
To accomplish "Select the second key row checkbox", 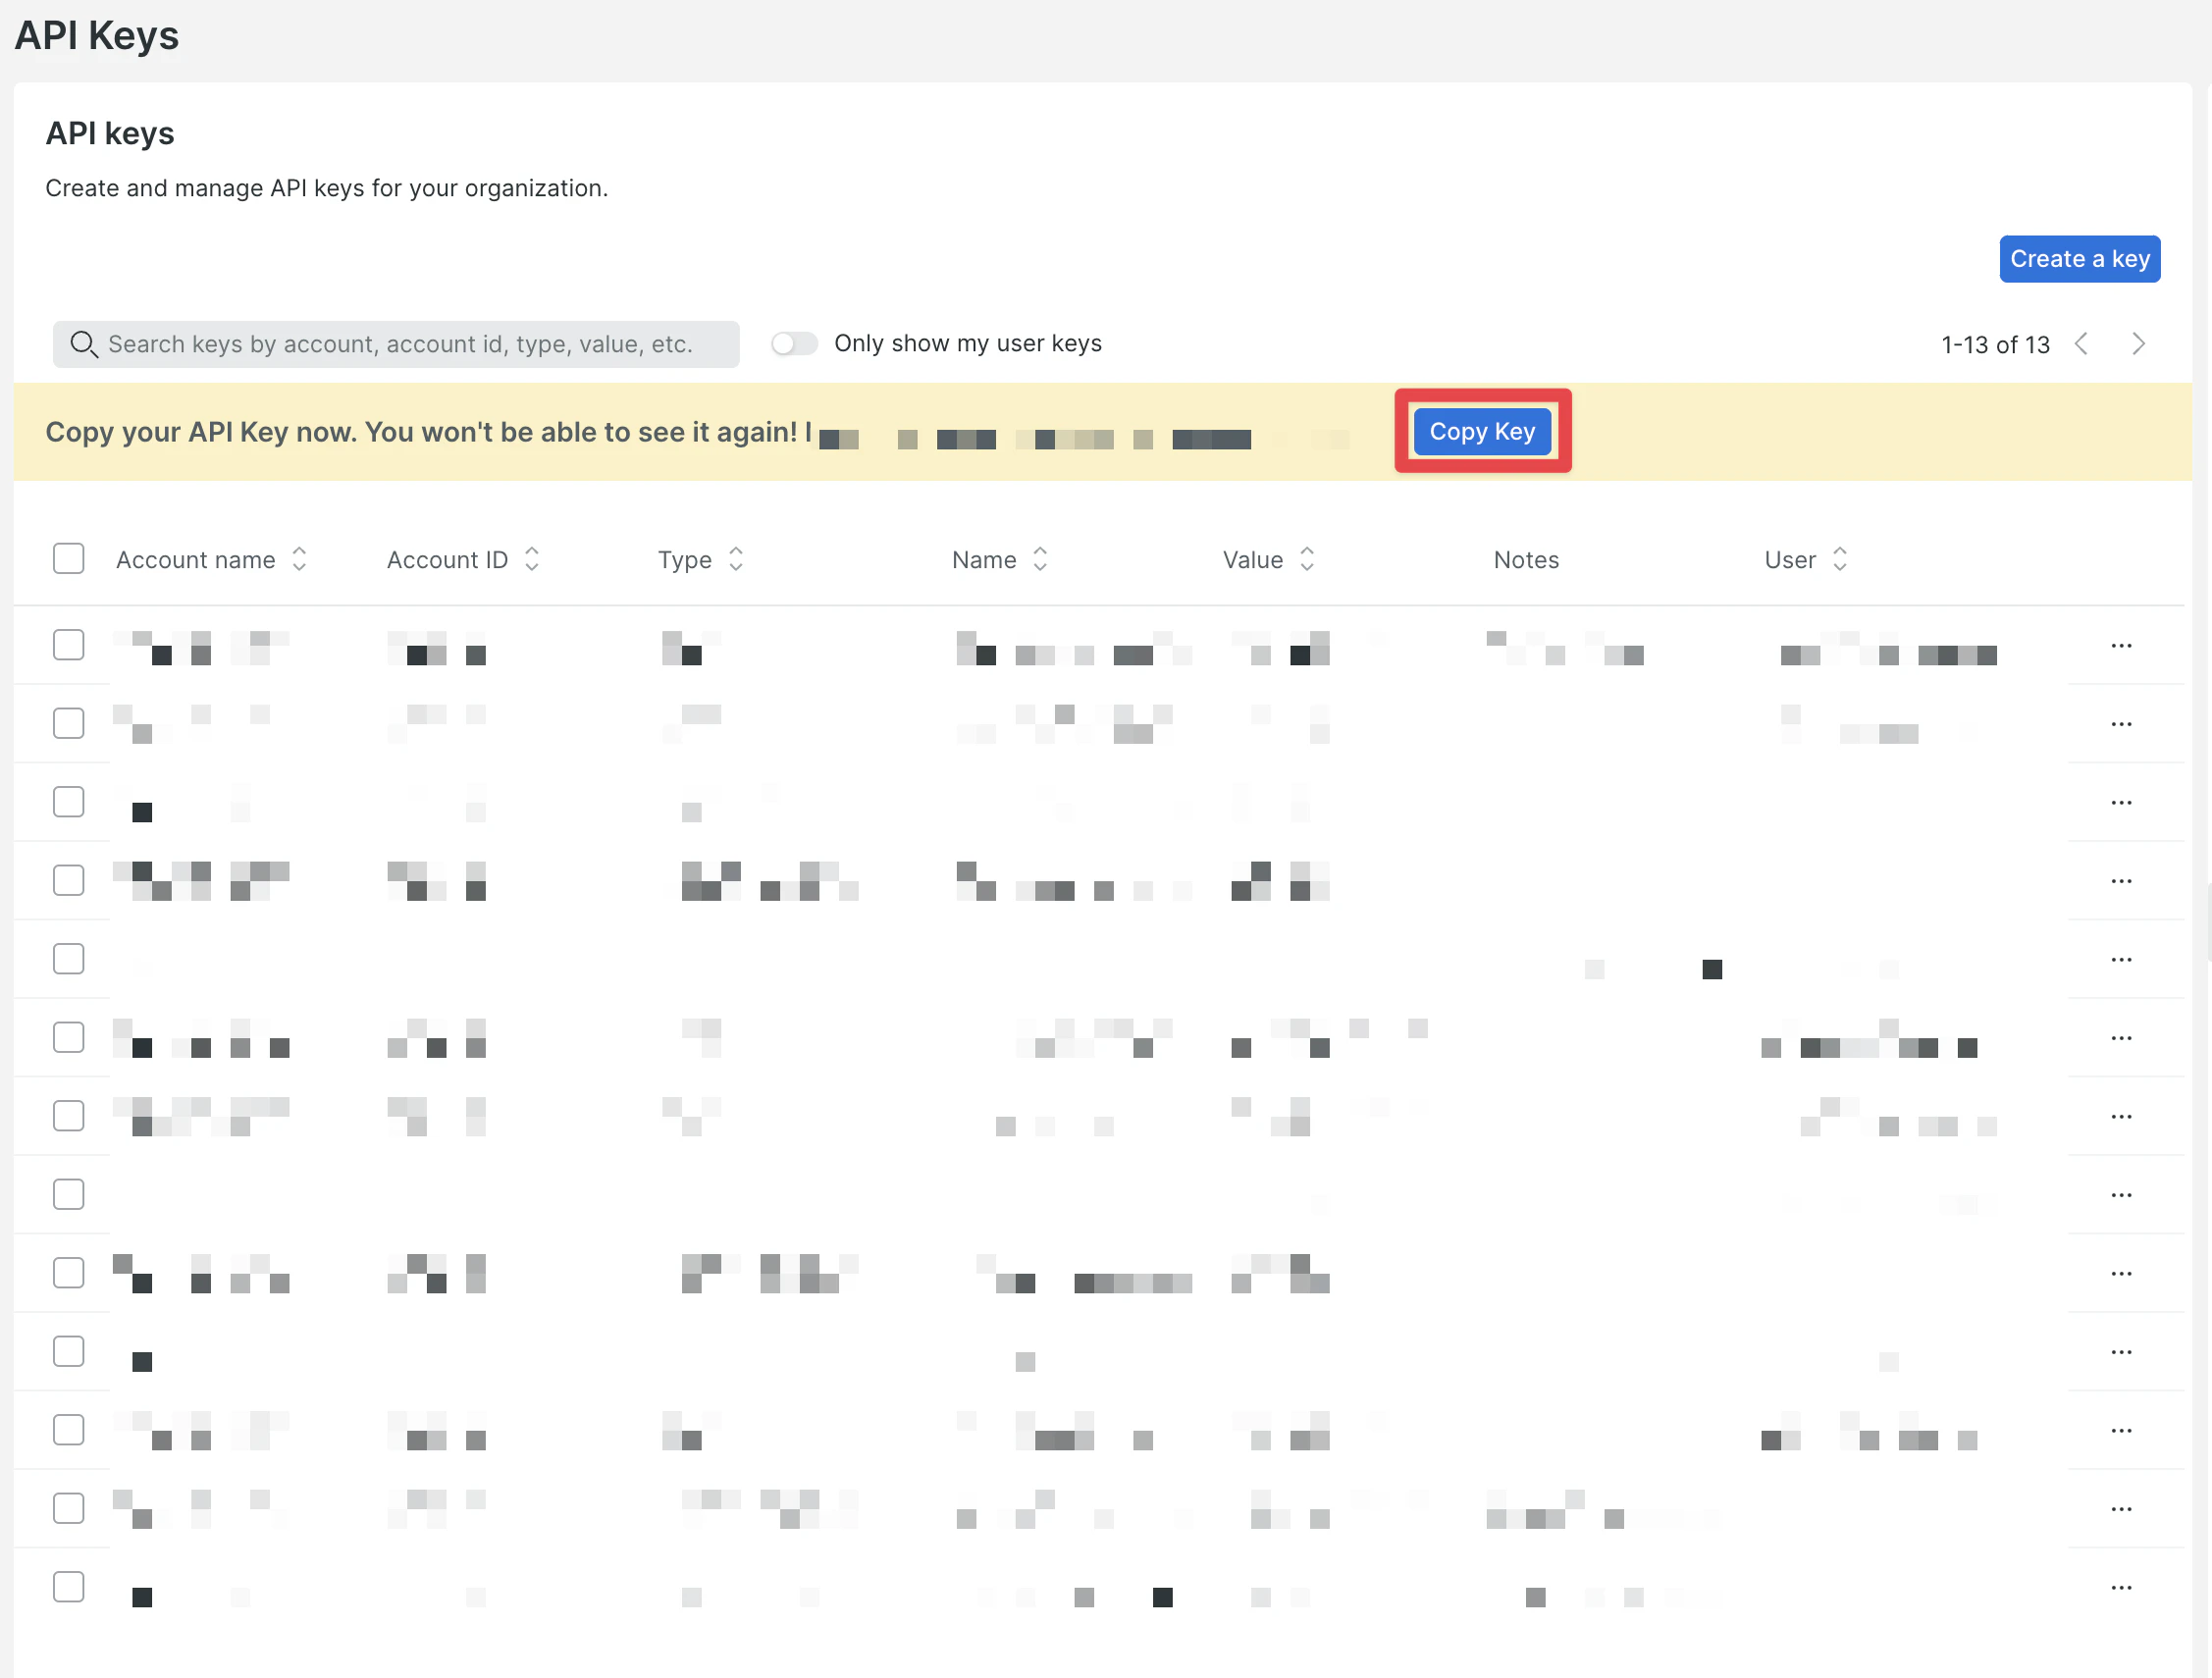I will pos(68,723).
